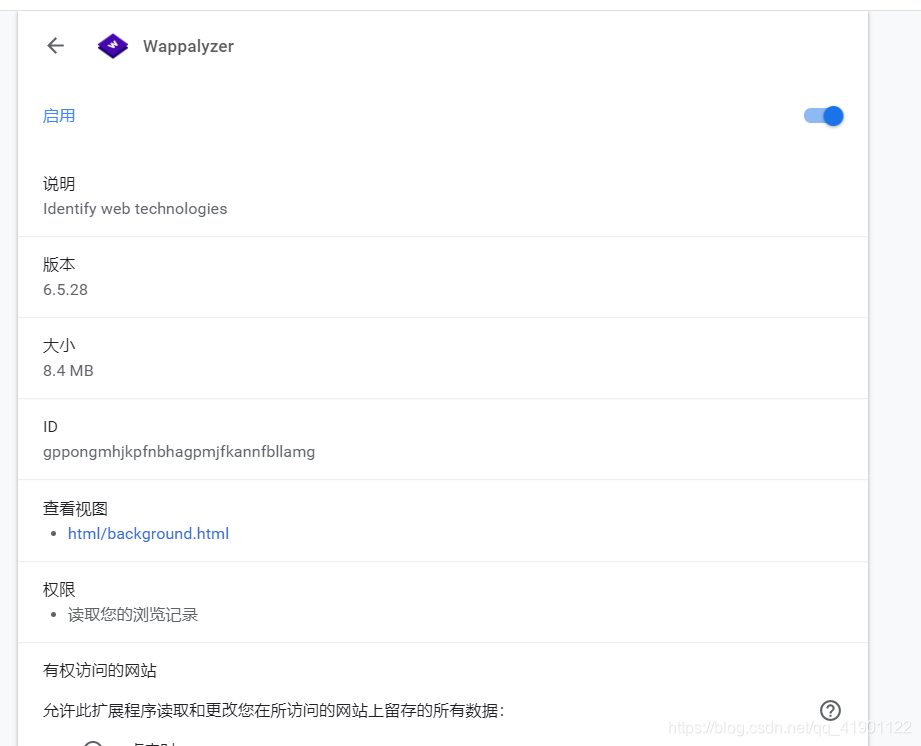Select the 版本 label

point(59,264)
